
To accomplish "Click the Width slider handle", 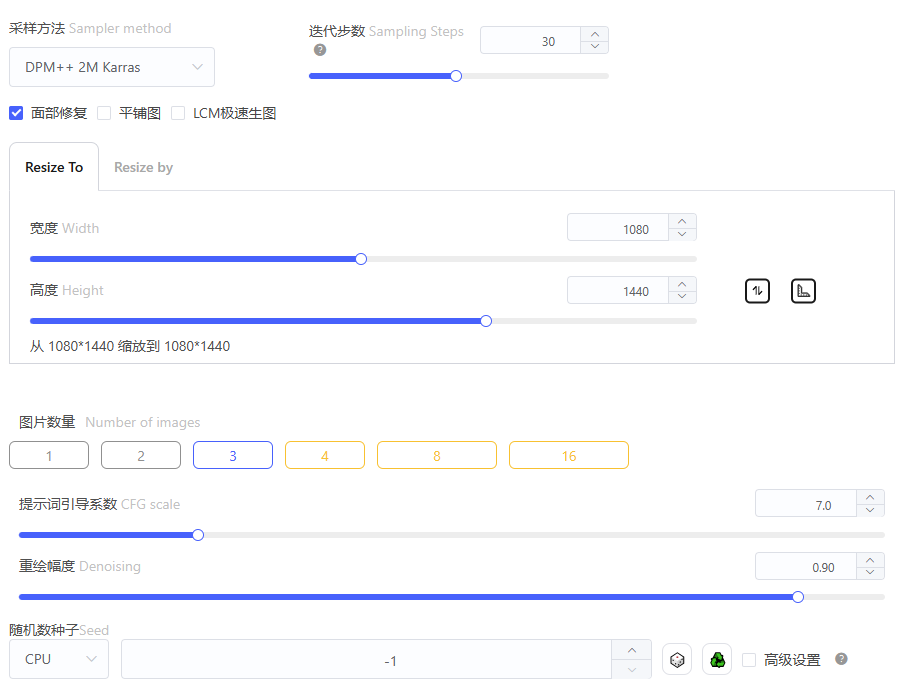I will tap(361, 259).
